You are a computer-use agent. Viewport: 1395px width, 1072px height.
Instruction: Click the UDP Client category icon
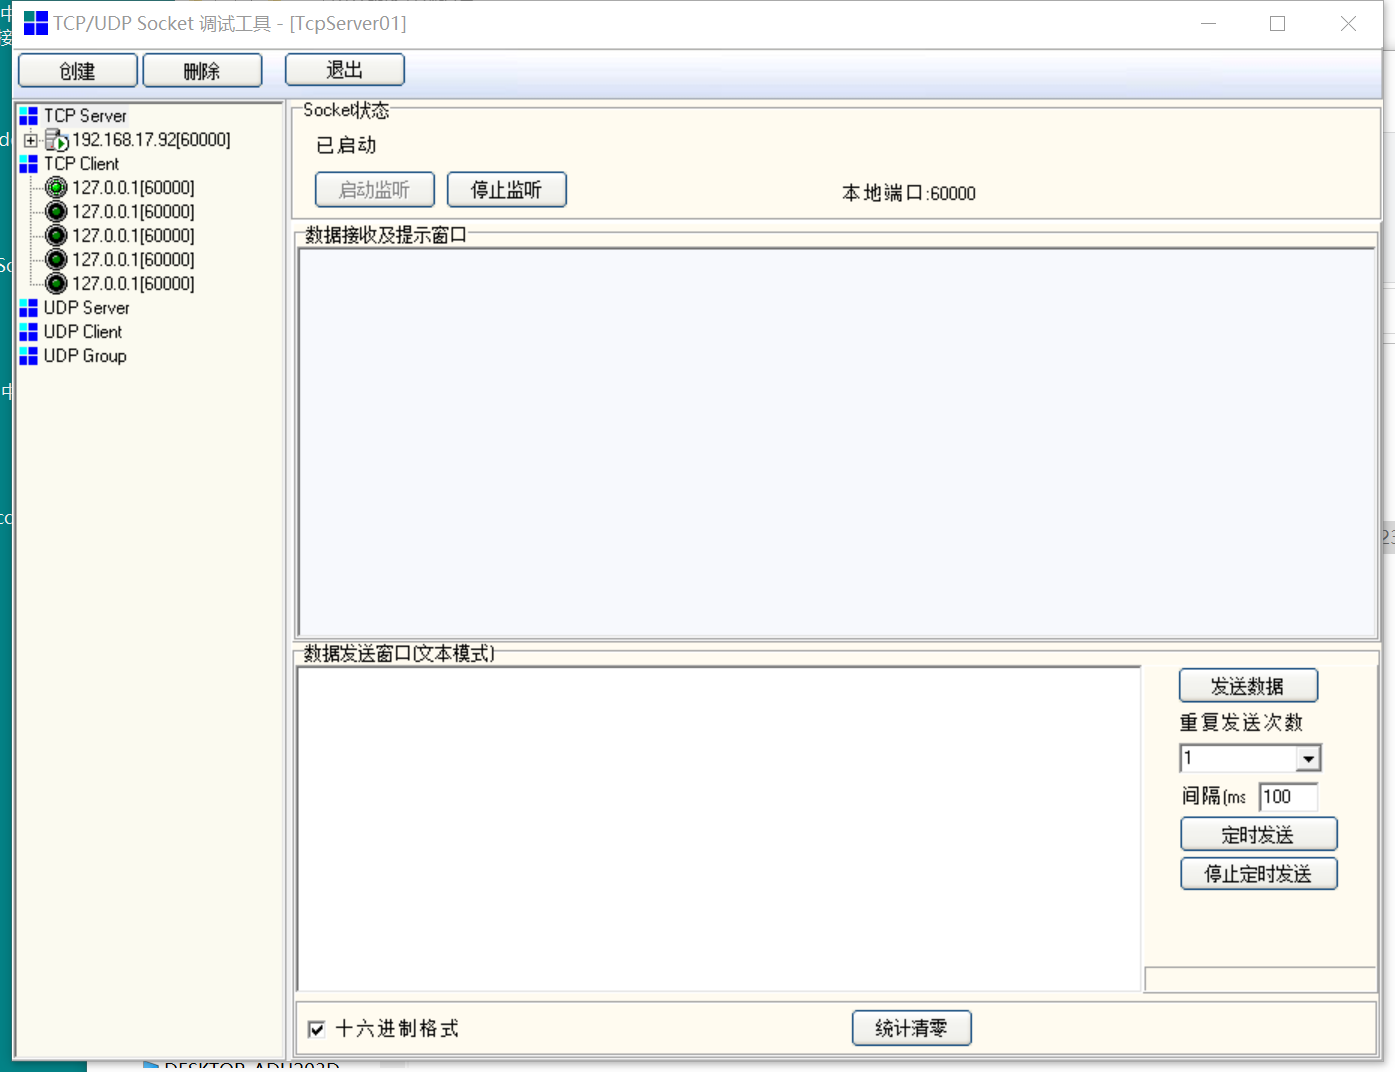(x=28, y=332)
